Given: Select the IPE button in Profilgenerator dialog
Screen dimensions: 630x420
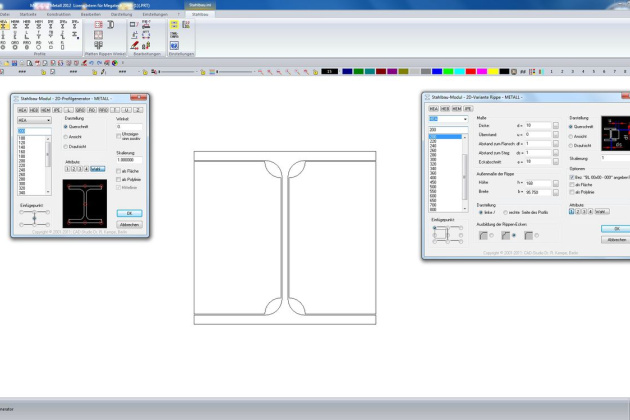Looking at the screenshot, I should click(56, 110).
